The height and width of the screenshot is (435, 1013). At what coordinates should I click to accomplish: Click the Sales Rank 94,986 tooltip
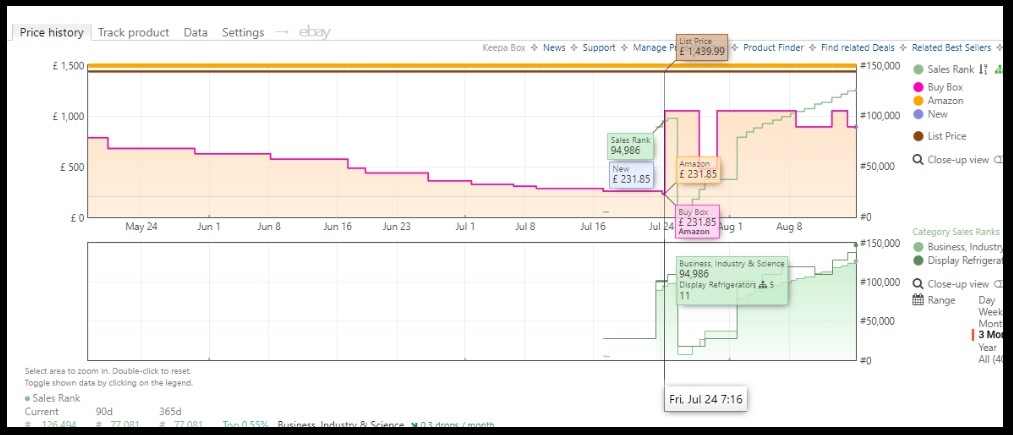(631, 147)
